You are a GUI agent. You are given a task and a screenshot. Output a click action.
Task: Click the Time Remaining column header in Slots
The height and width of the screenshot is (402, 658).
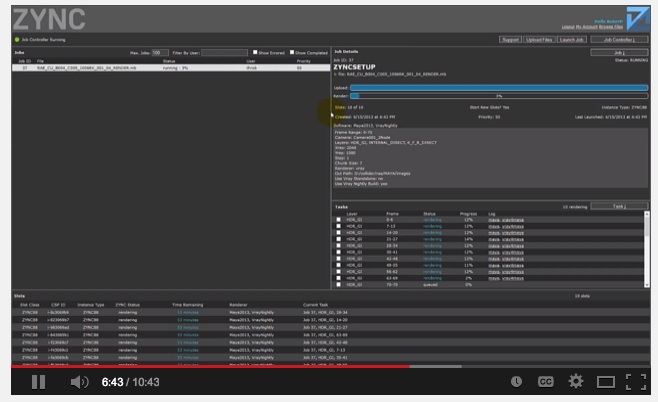coord(188,305)
